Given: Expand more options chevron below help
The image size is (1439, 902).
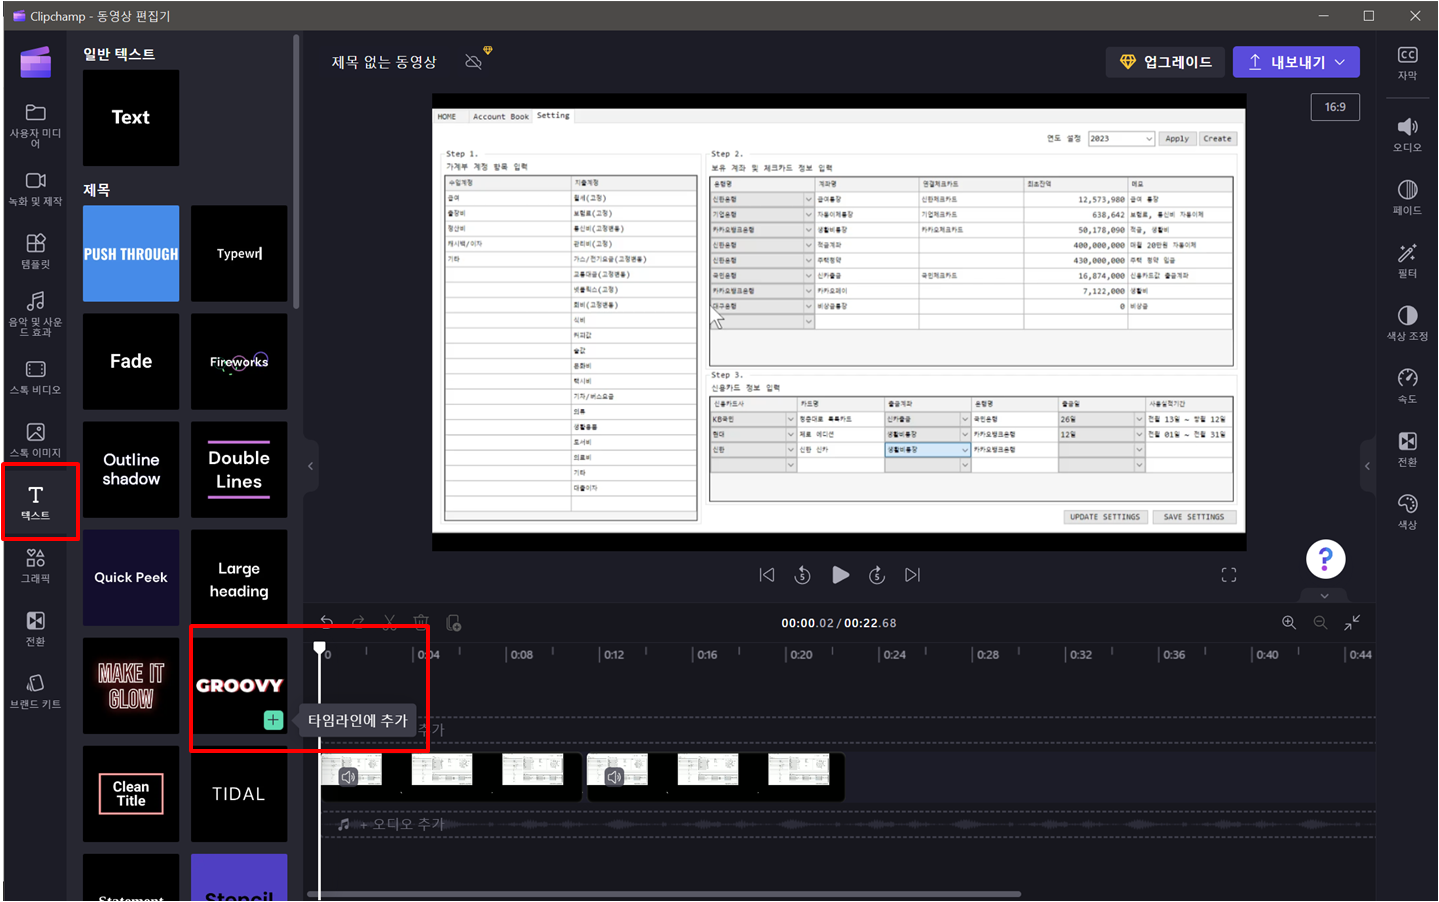Looking at the screenshot, I should 1324,596.
